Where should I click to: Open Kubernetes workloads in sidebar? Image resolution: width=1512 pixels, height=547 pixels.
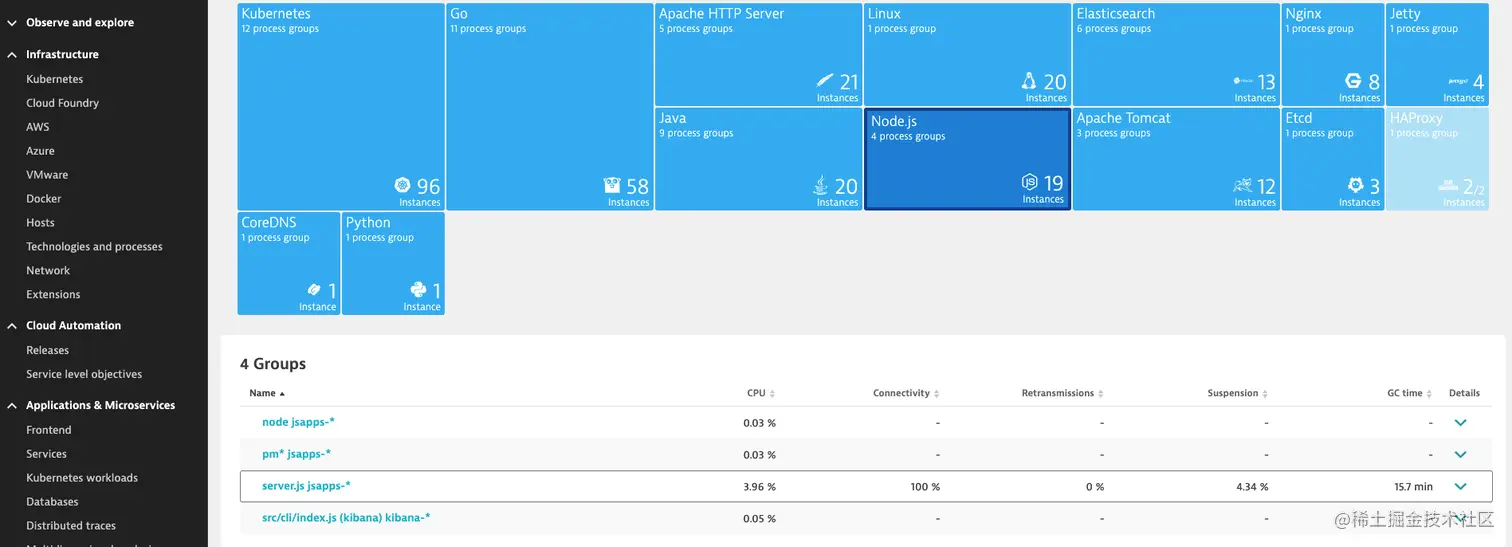pos(82,478)
